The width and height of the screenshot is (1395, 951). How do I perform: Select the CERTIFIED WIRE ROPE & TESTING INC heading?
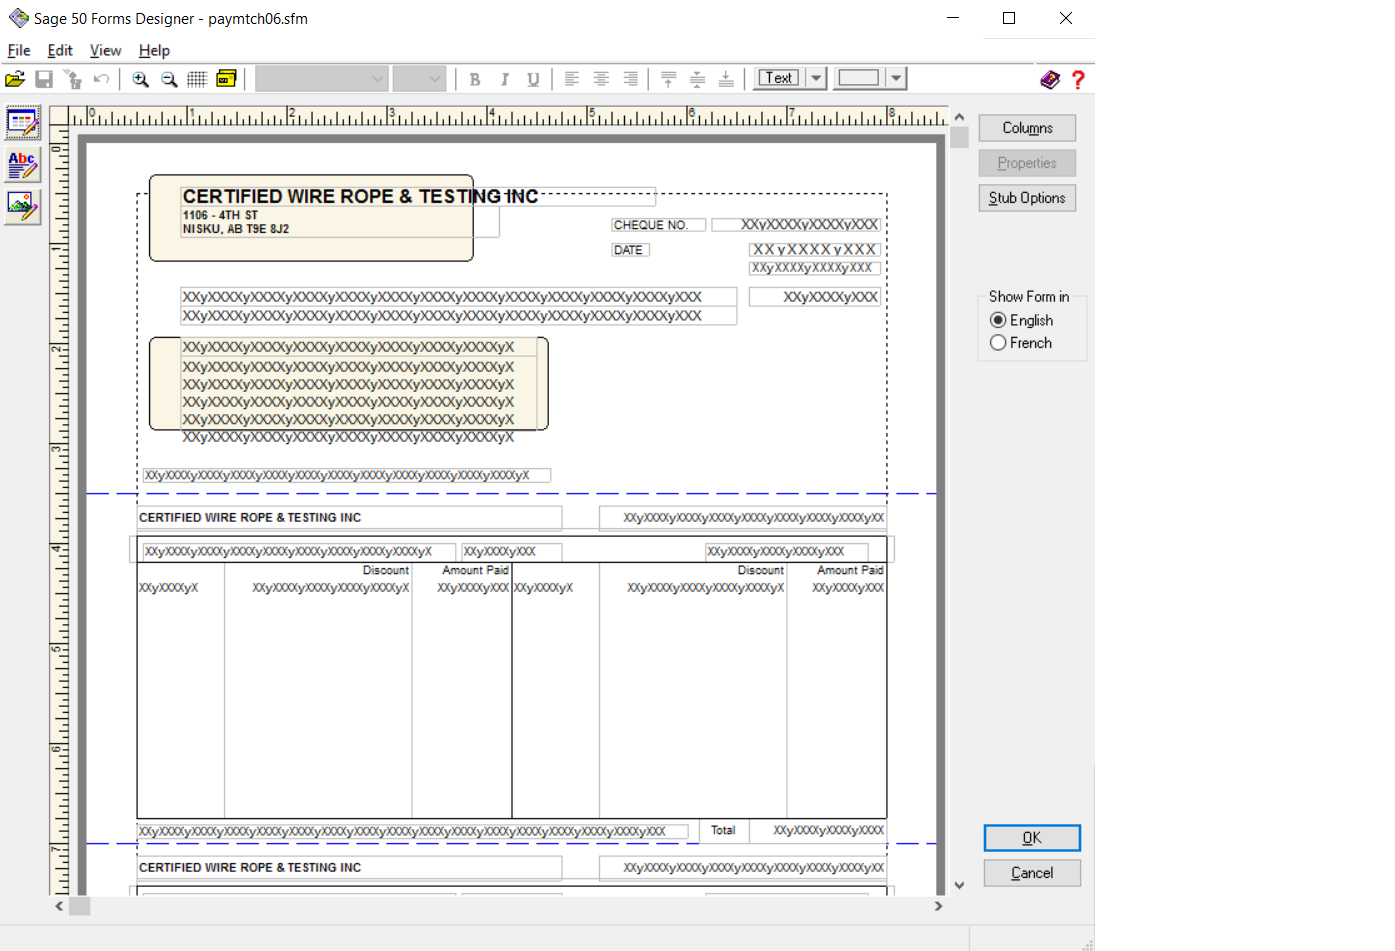coord(360,196)
